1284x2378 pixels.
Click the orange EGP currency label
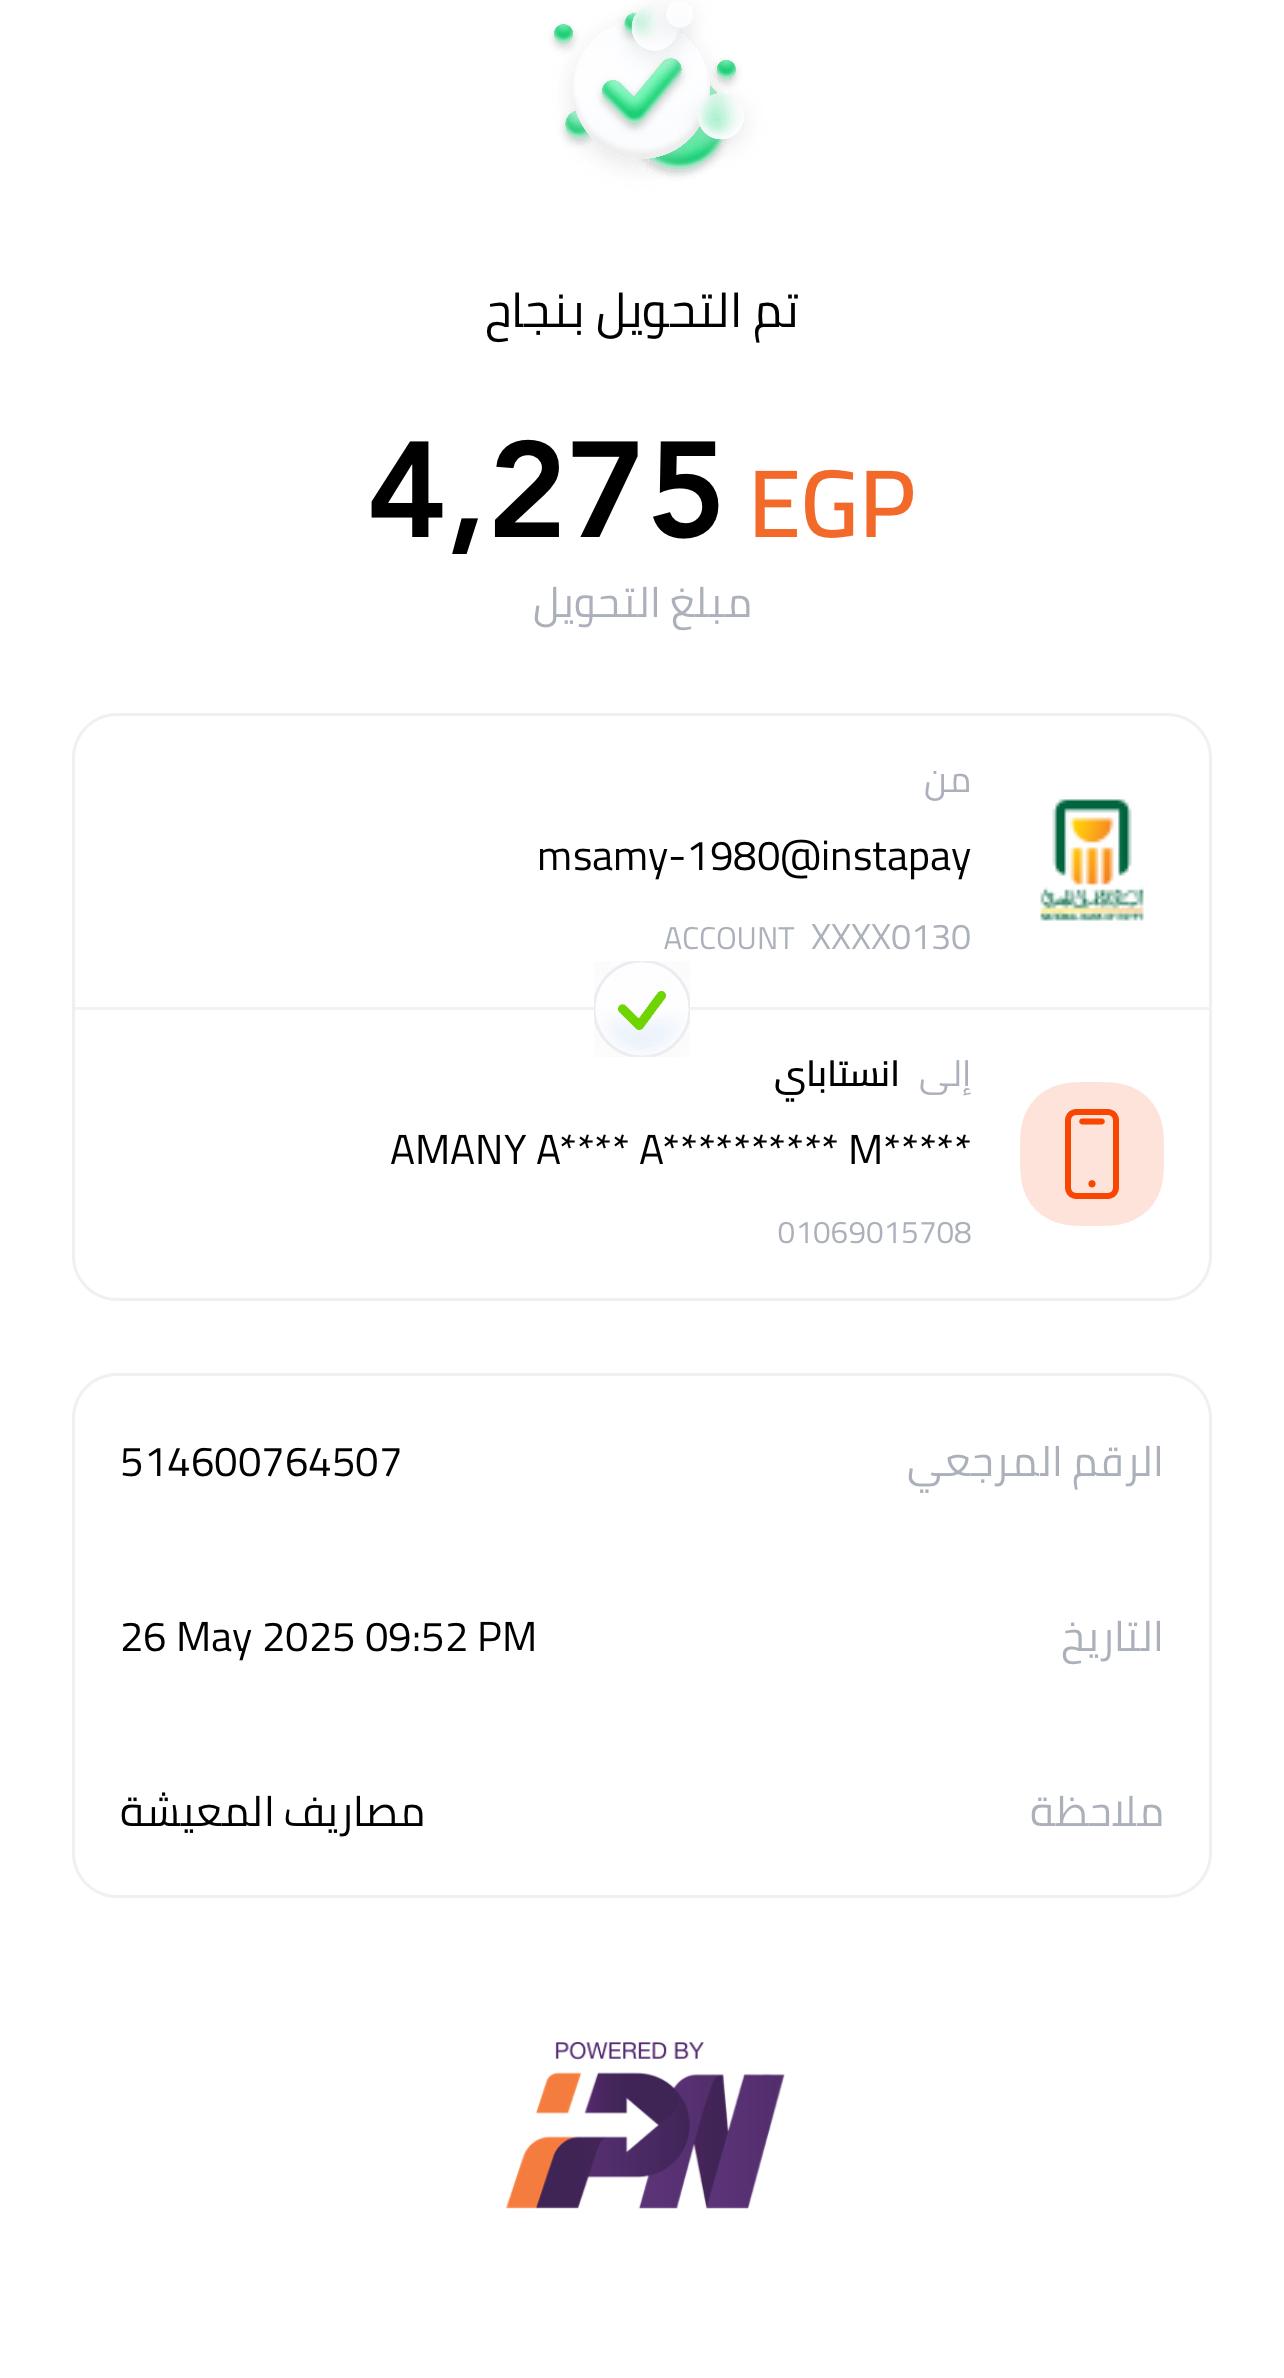pos(832,504)
